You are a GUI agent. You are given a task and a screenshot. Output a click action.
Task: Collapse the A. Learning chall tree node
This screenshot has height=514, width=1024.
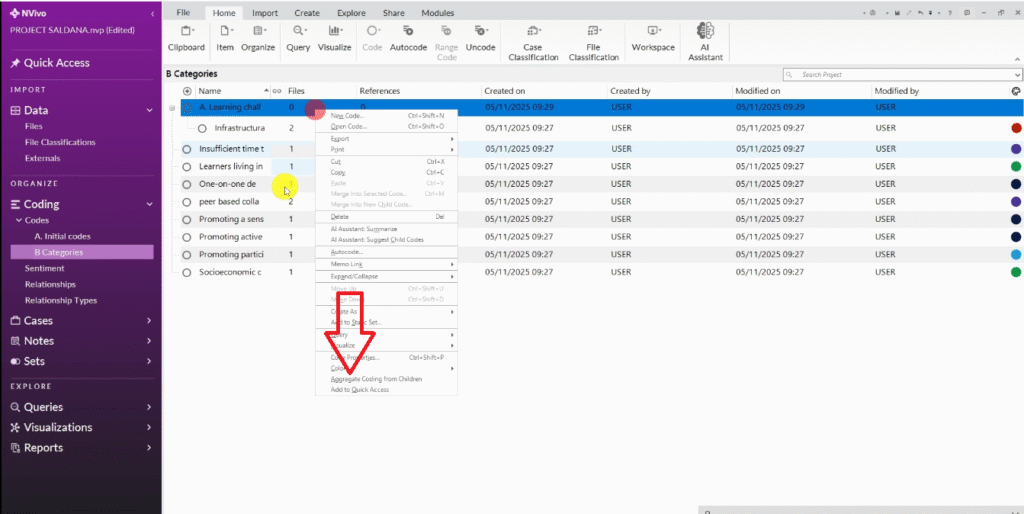coord(172,107)
